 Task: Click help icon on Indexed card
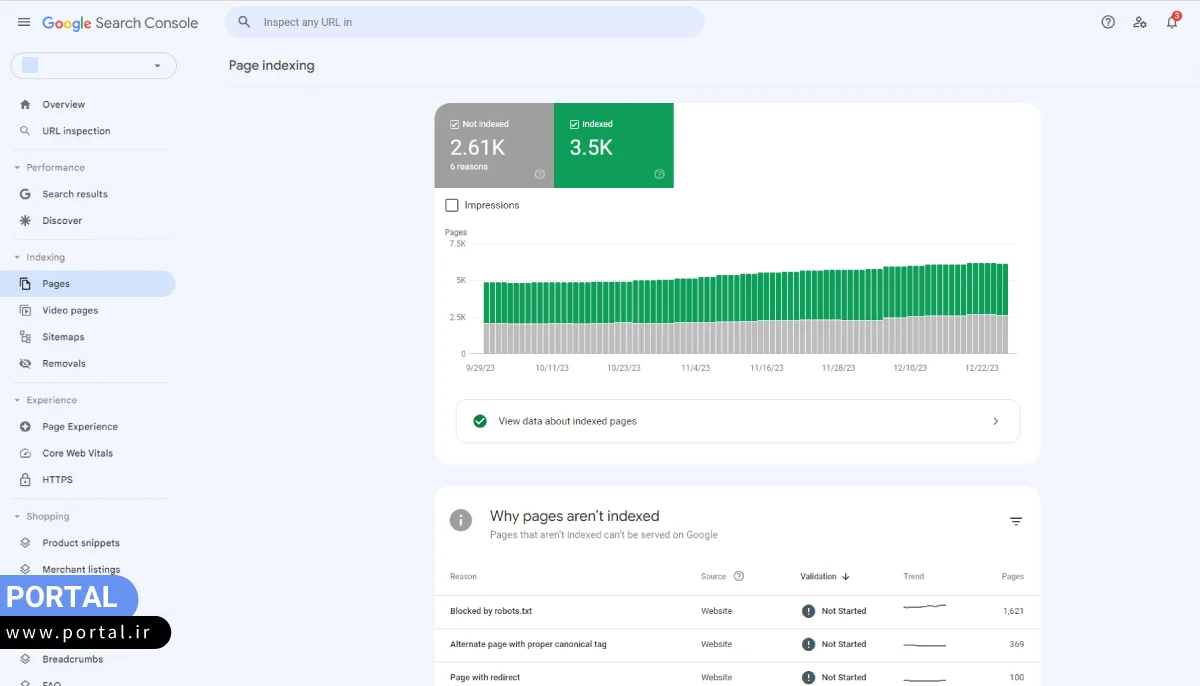click(659, 174)
